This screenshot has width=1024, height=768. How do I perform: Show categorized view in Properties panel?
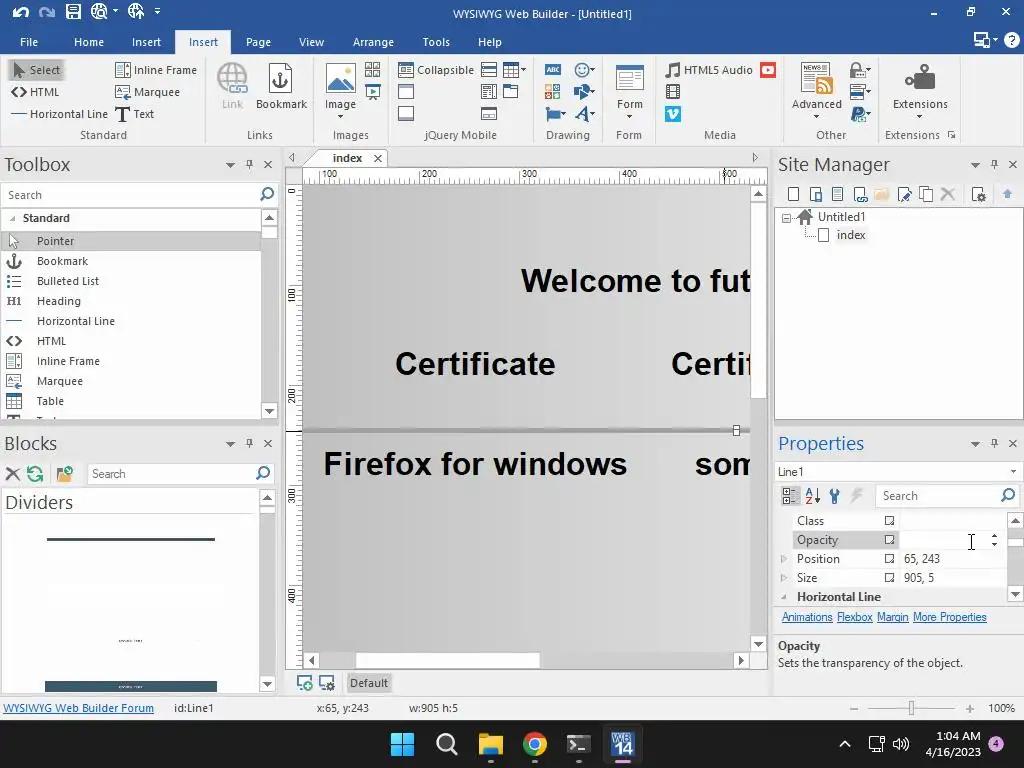pos(790,496)
